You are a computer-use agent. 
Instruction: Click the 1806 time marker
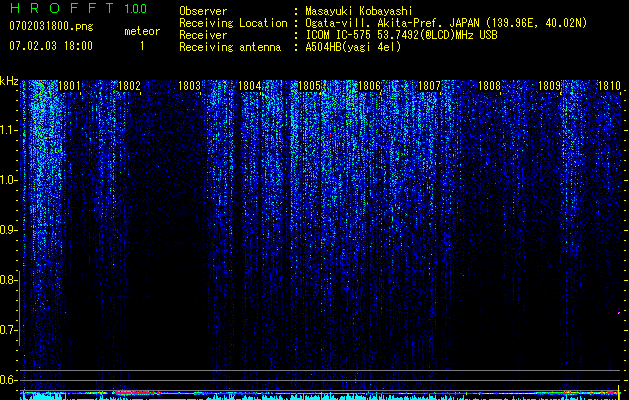click(369, 86)
